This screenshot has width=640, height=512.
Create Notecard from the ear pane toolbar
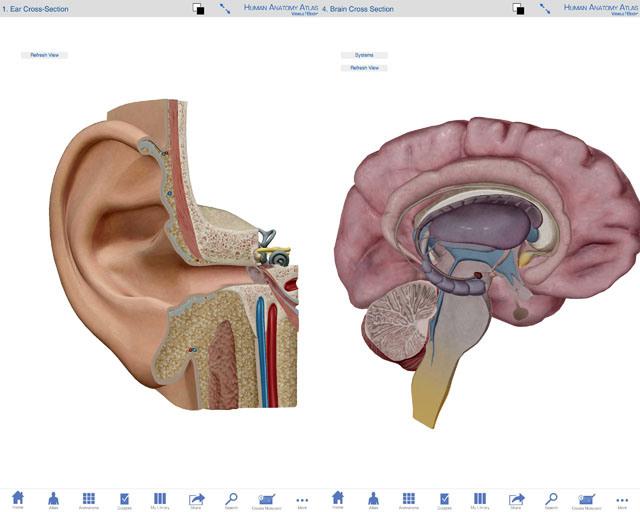point(267,498)
